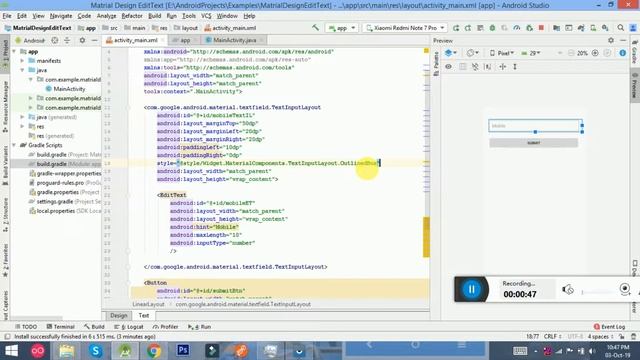Hide the Preview panel with minus icon

coord(623,40)
